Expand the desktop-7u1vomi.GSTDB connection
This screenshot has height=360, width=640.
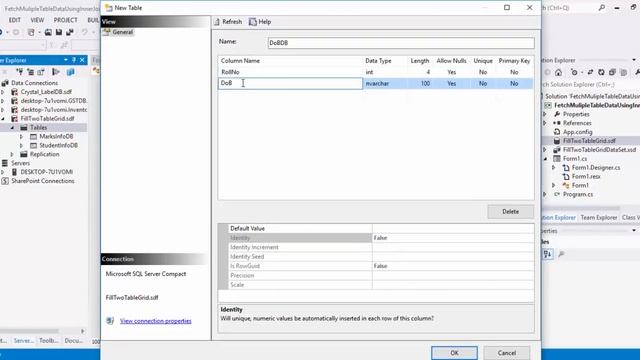point(3,101)
